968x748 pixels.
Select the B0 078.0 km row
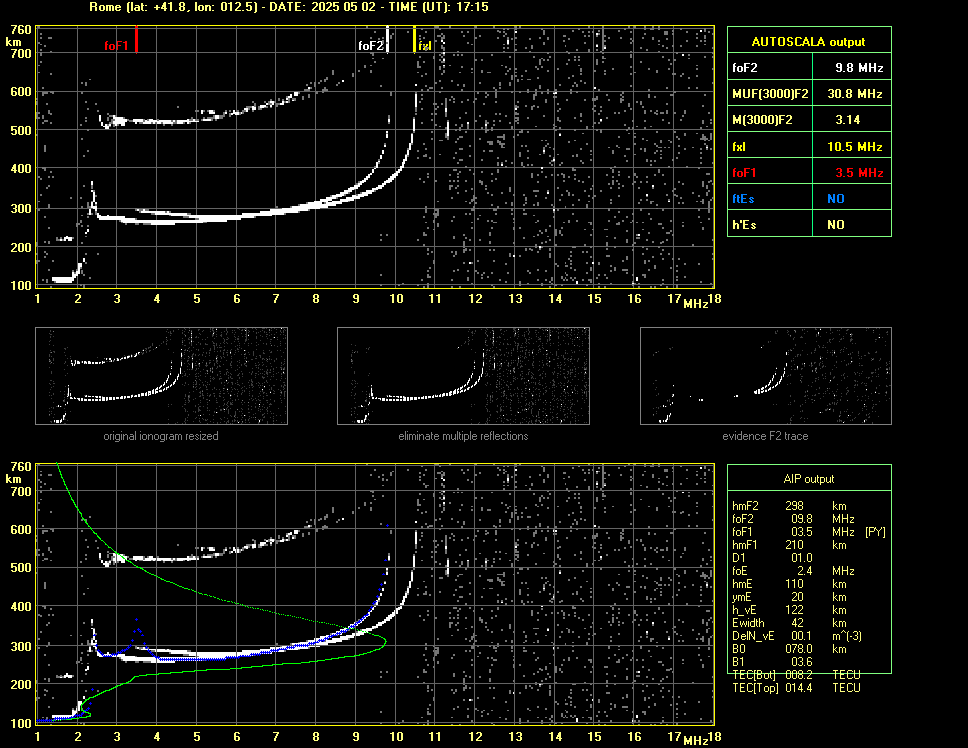(789, 649)
